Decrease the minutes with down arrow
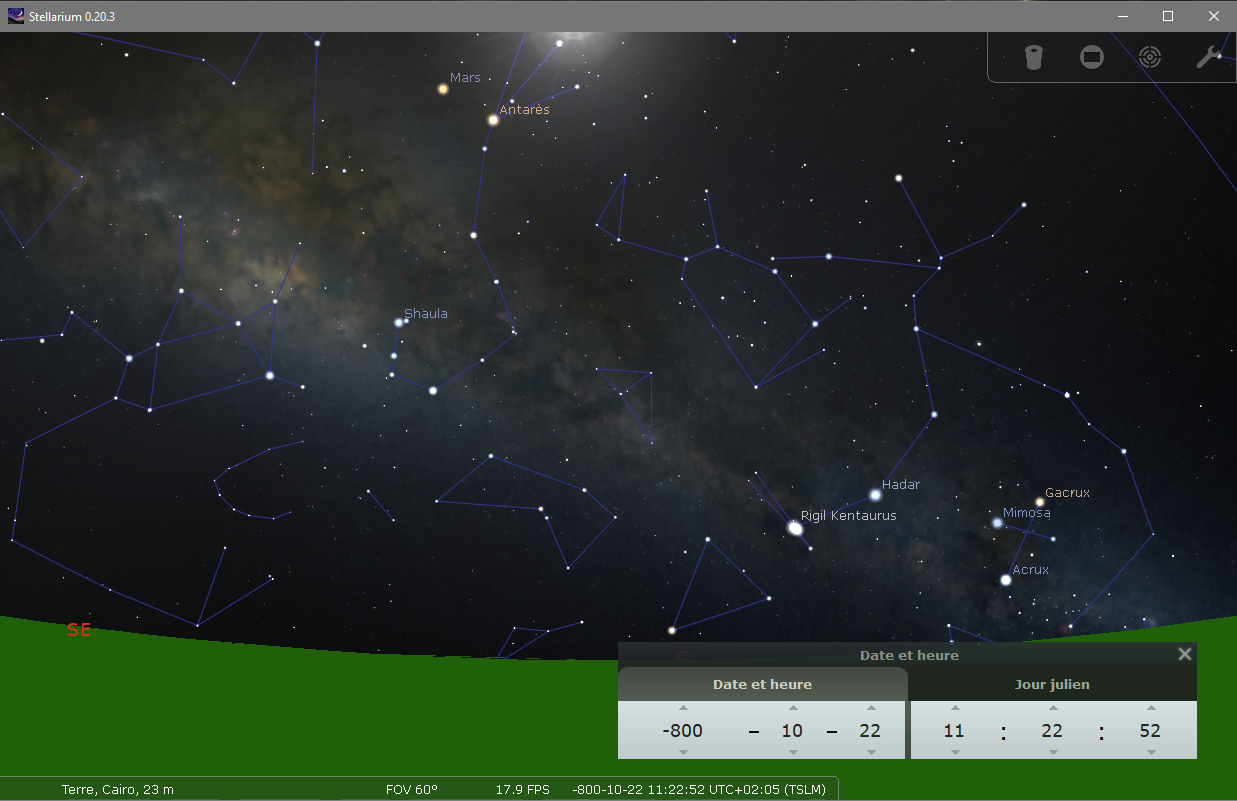The width and height of the screenshot is (1237, 801). click(x=1053, y=752)
